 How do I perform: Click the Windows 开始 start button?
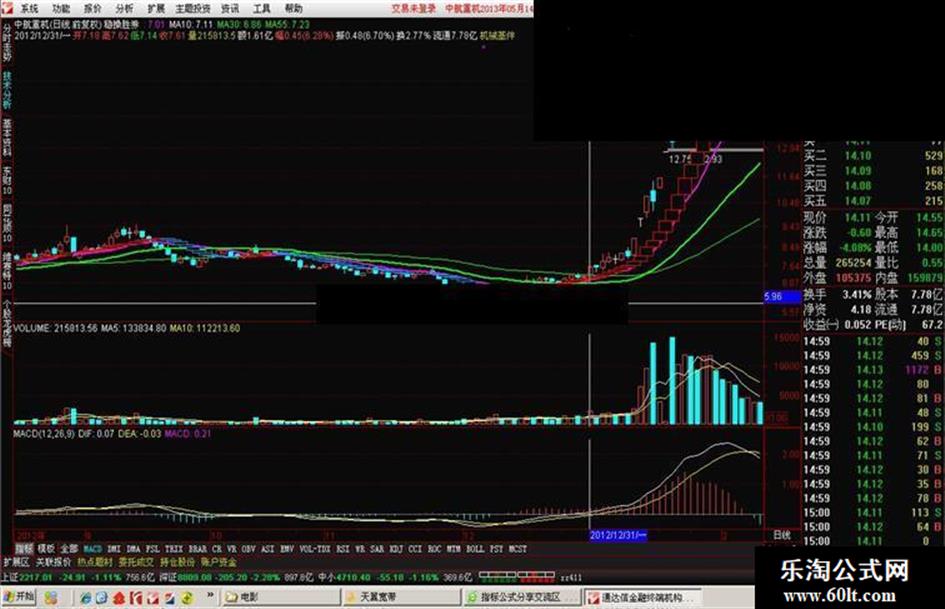(x=18, y=597)
